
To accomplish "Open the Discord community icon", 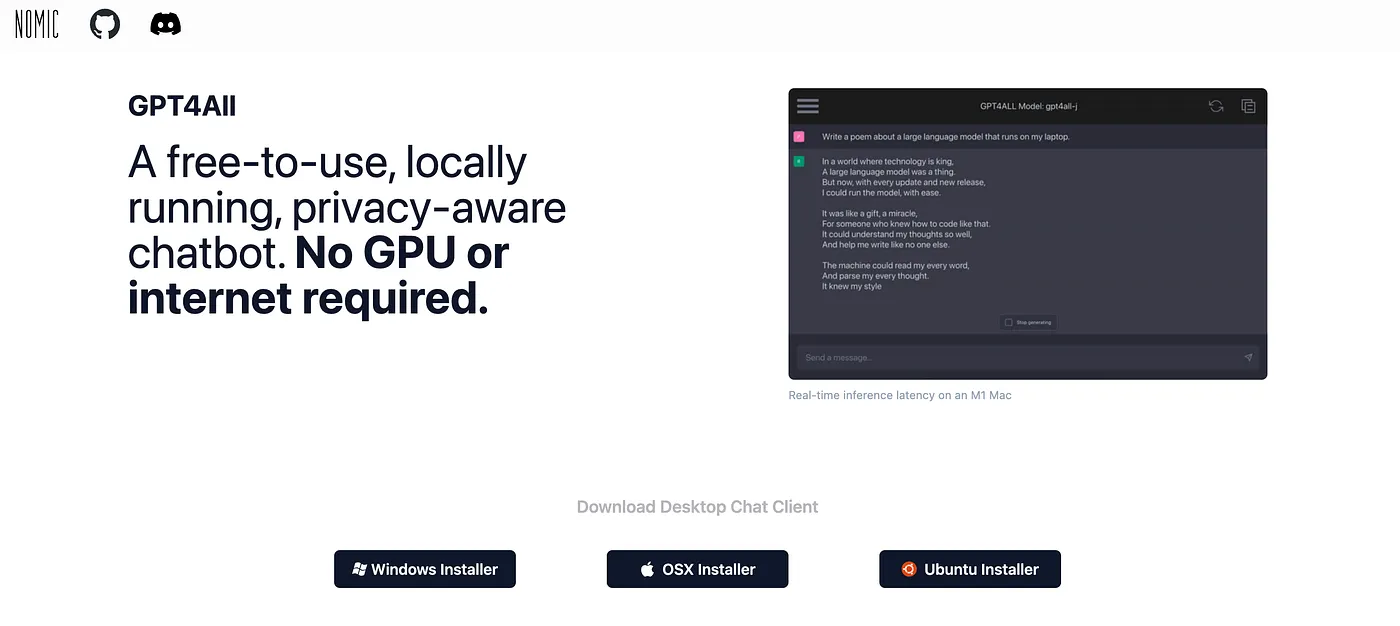I will click(166, 24).
